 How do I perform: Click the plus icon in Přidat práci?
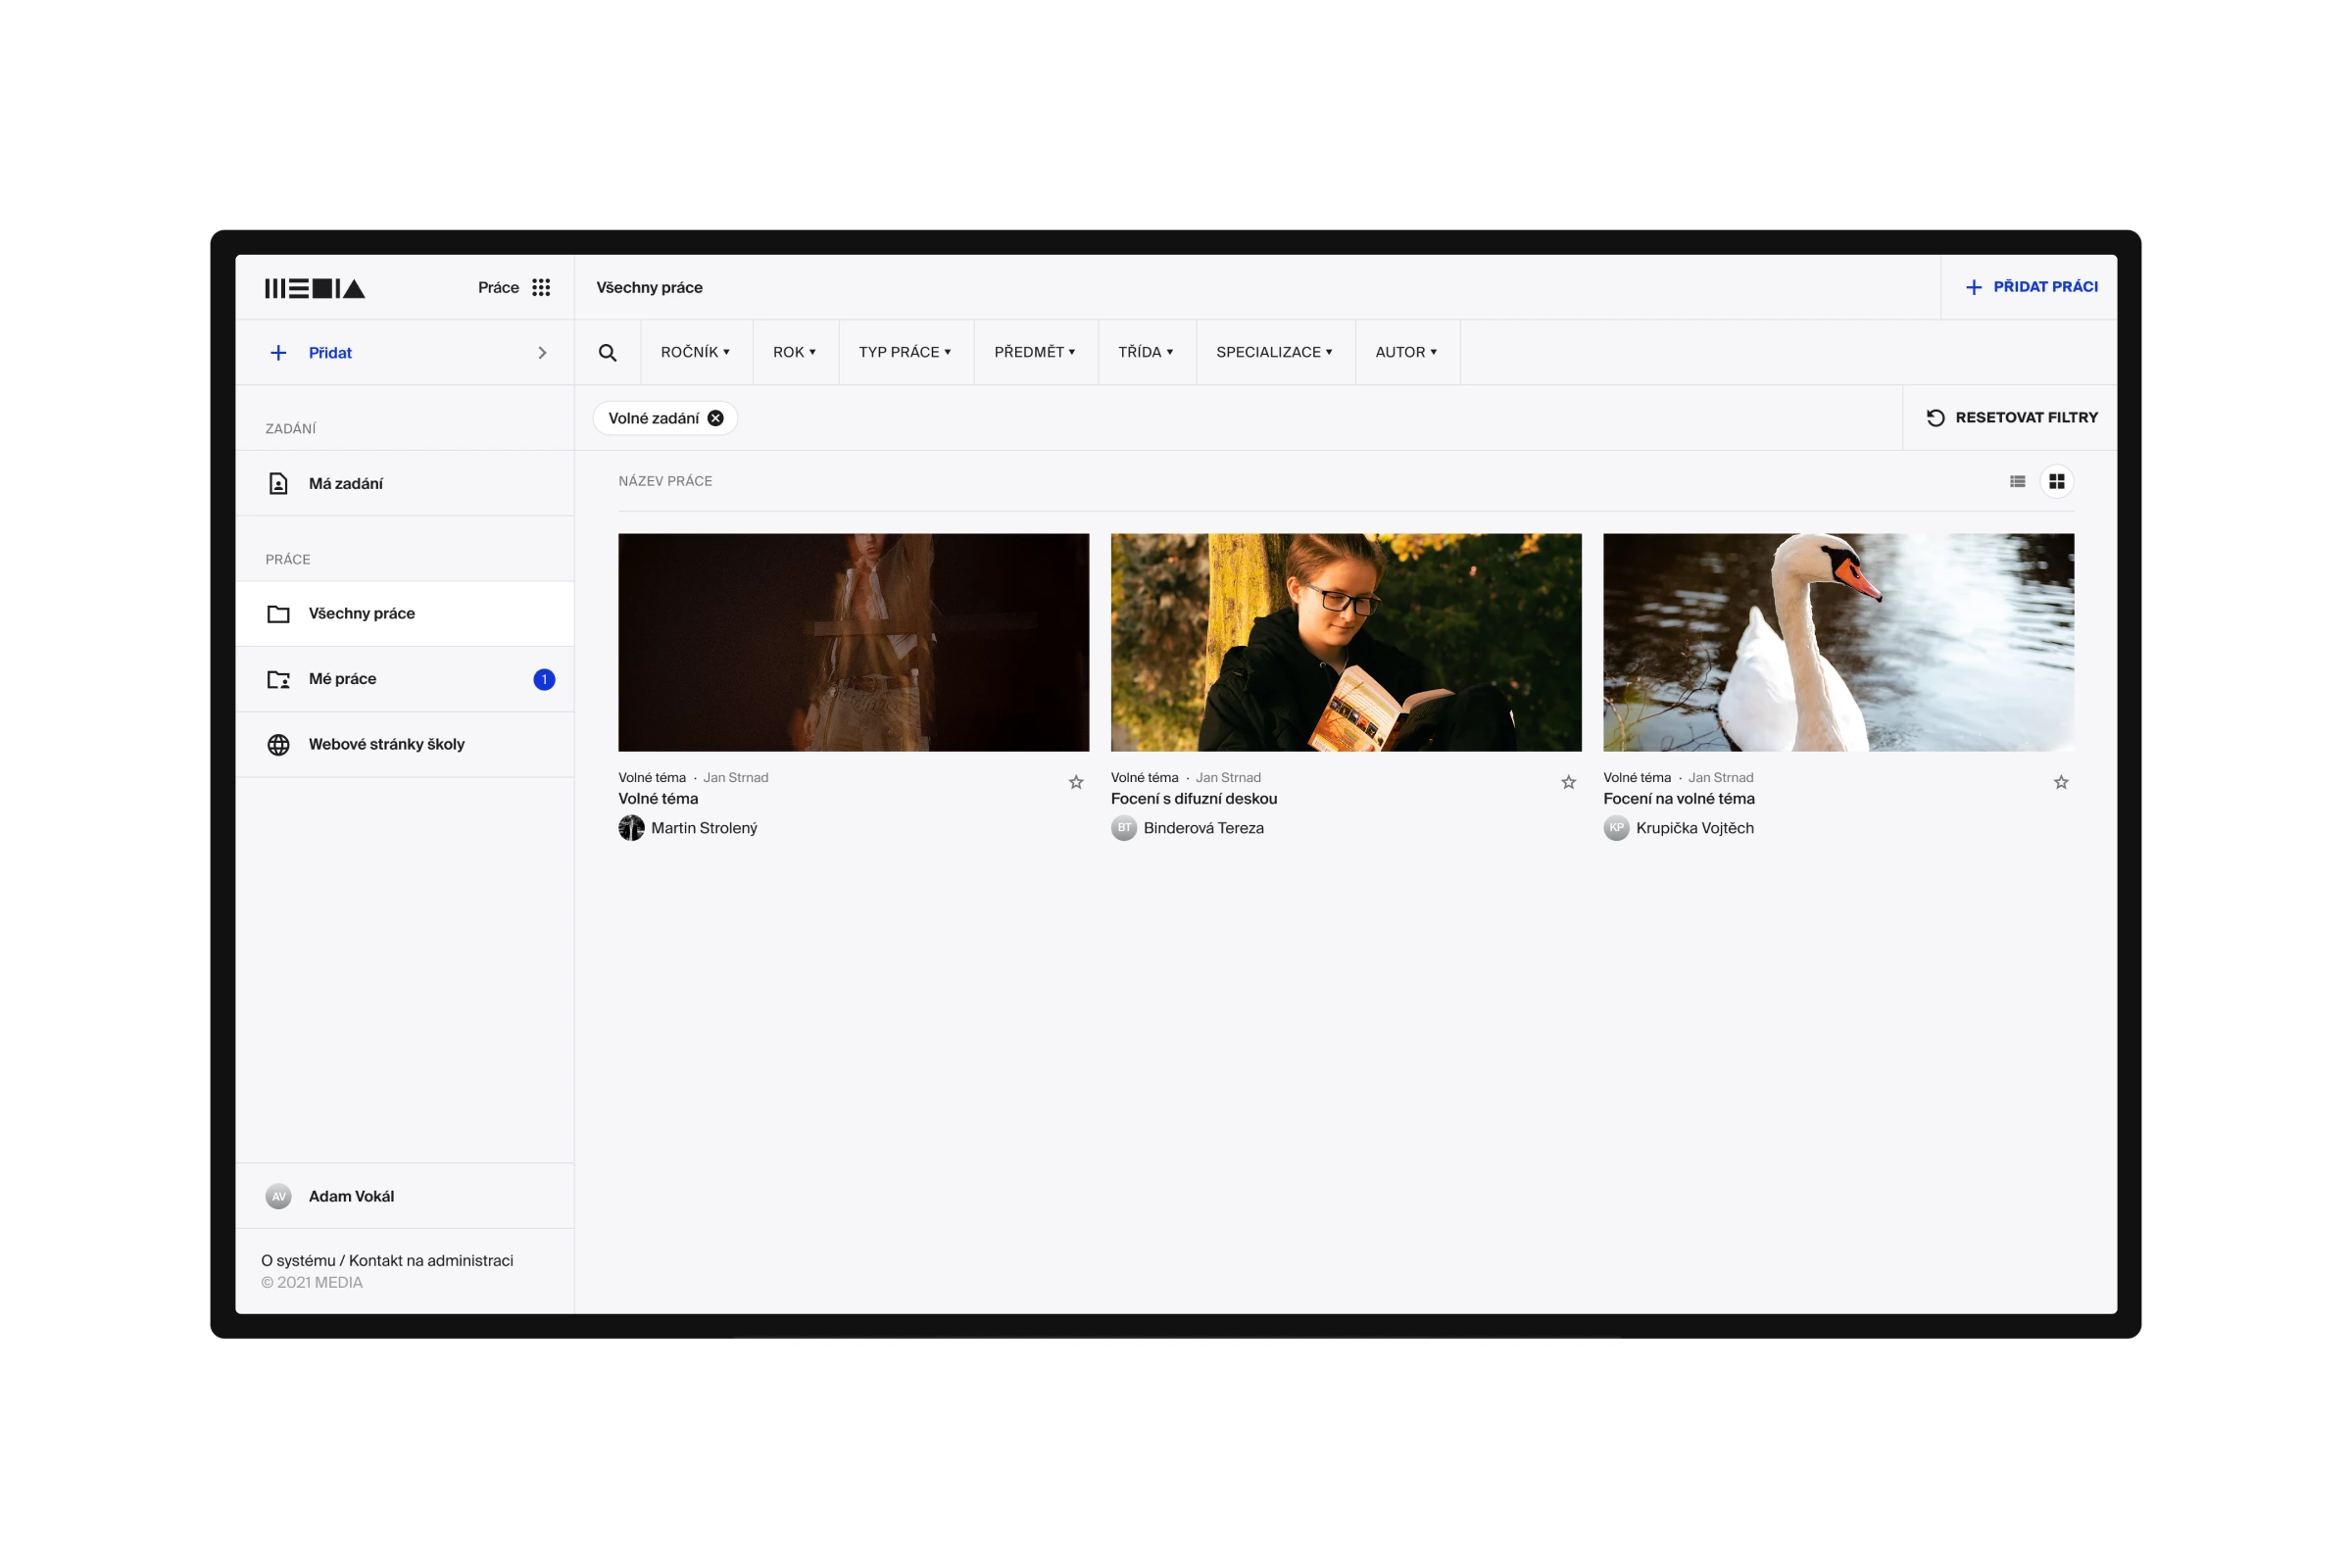[x=1974, y=287]
